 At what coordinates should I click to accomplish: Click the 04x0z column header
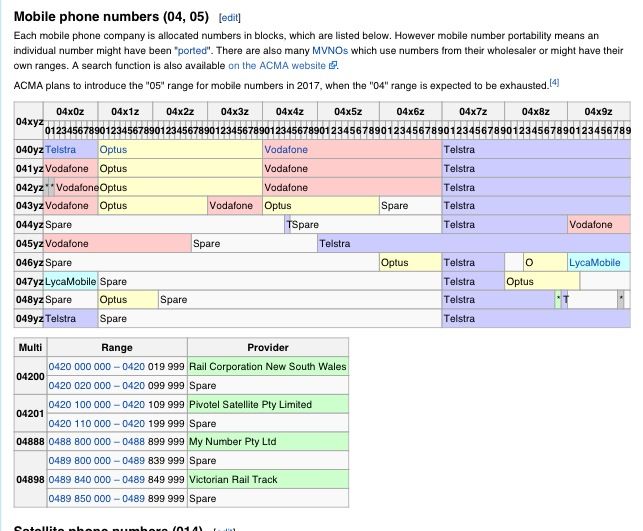click(x=71, y=112)
